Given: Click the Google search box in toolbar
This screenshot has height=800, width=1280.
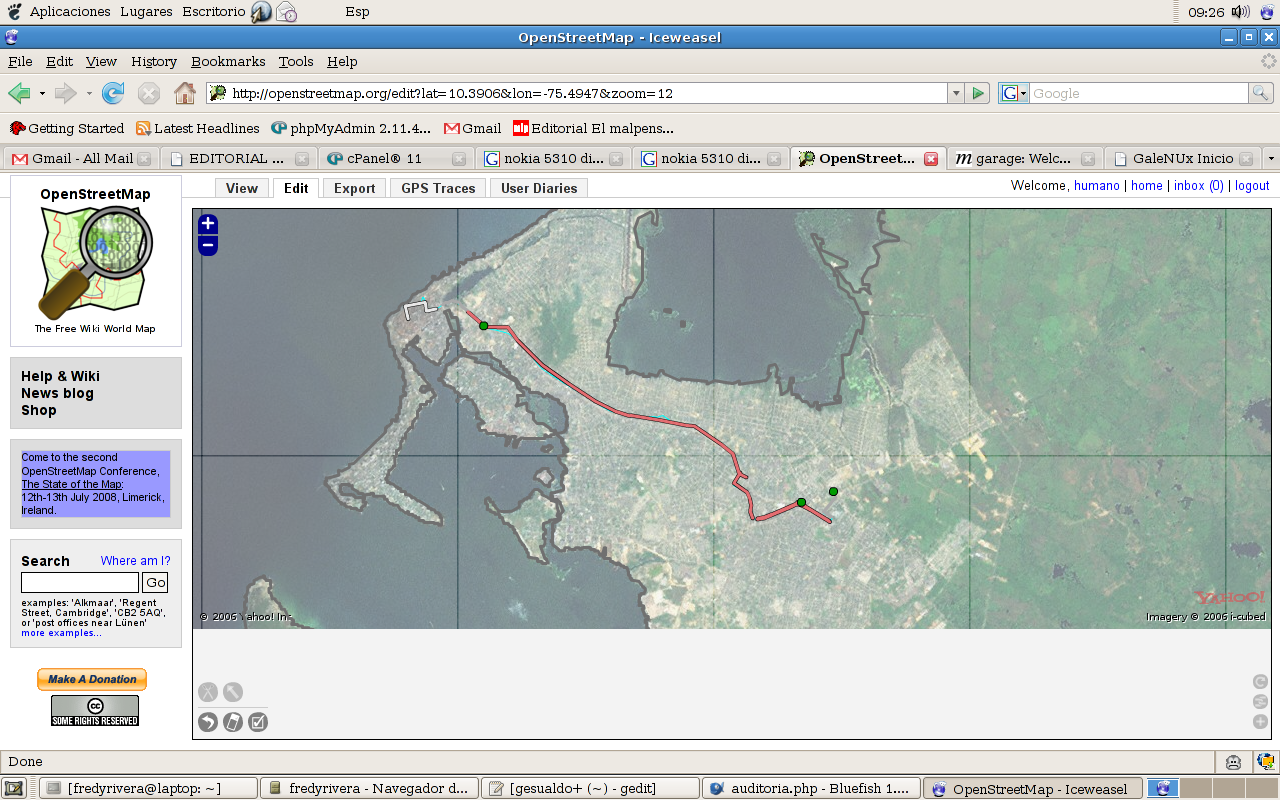Looking at the screenshot, I should pos(1140,93).
